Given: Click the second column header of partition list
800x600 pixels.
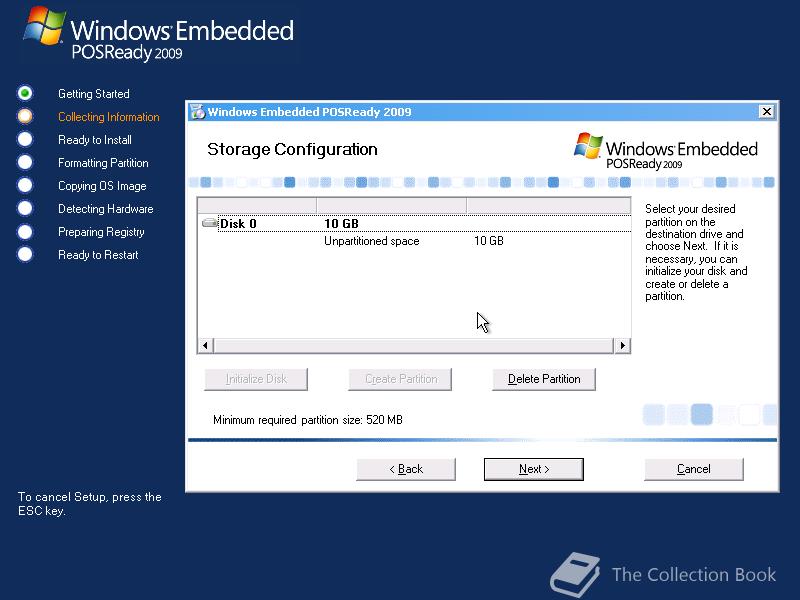Looking at the screenshot, I should 391,206.
